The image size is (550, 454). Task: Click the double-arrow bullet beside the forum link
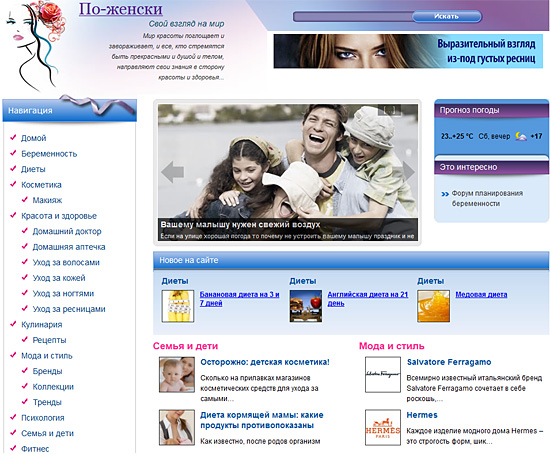(445, 194)
